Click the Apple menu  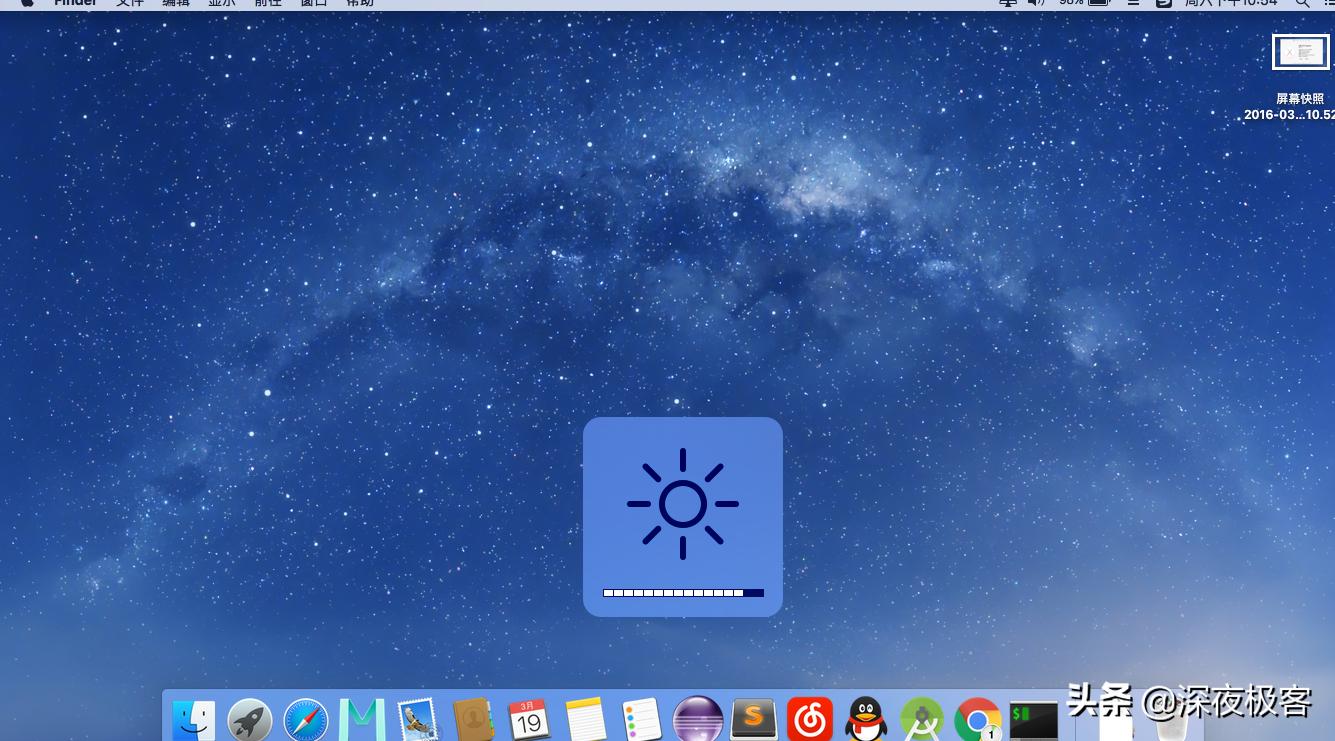25,3
